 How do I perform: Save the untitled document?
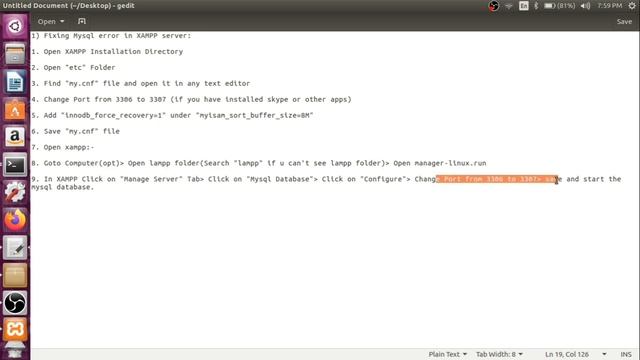[624, 21]
